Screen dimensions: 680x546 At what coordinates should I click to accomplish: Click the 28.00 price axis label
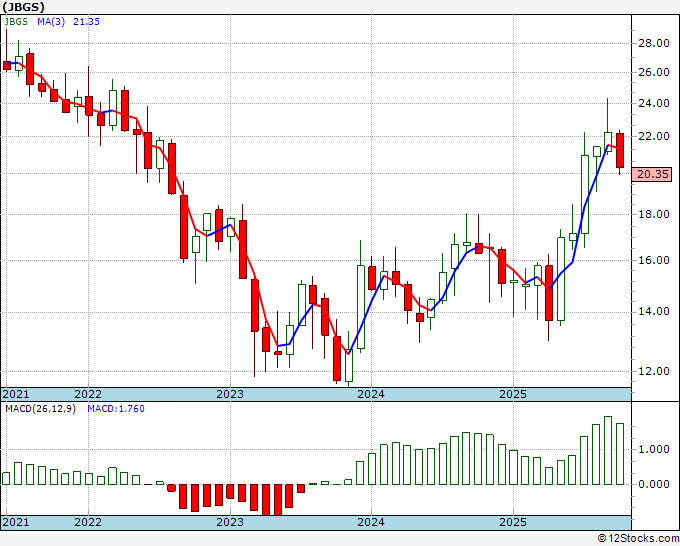pos(654,43)
